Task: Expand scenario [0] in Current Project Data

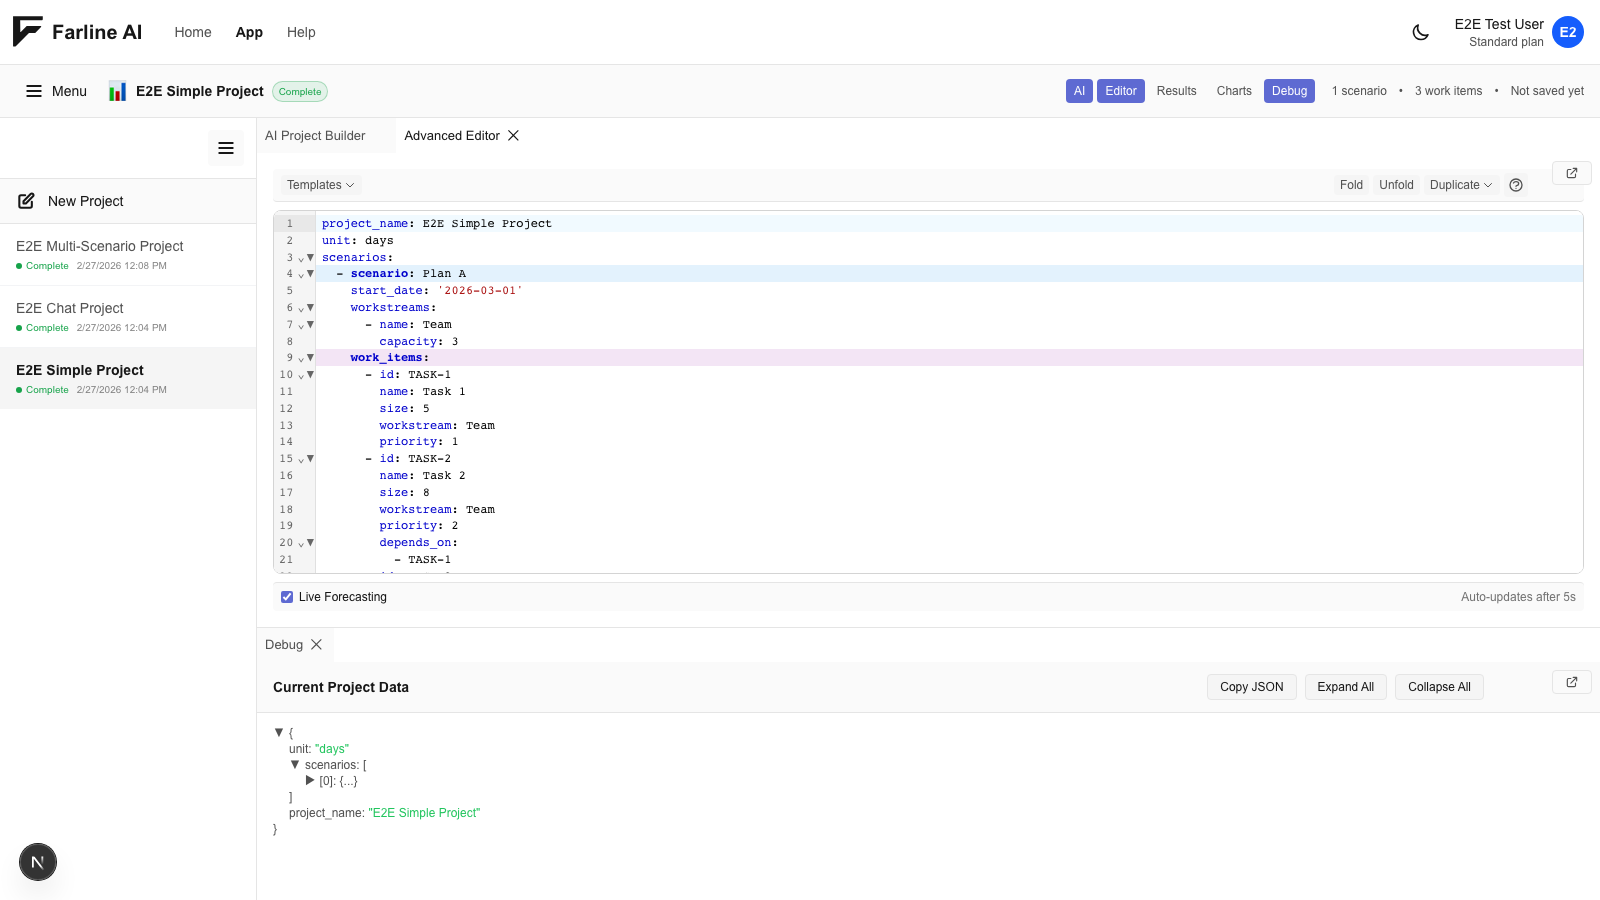Action: coord(310,781)
